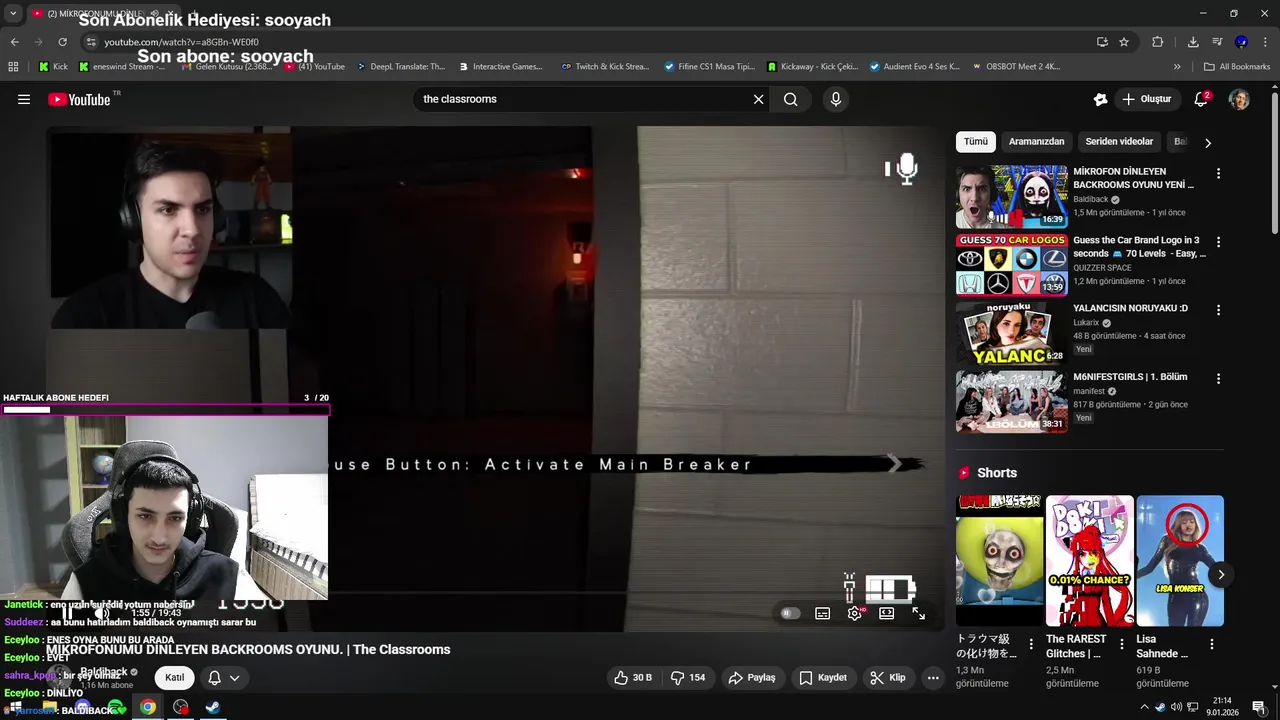This screenshot has height=720, width=1280.
Task: Open the Windows notification center icon
Action: [1258, 707]
